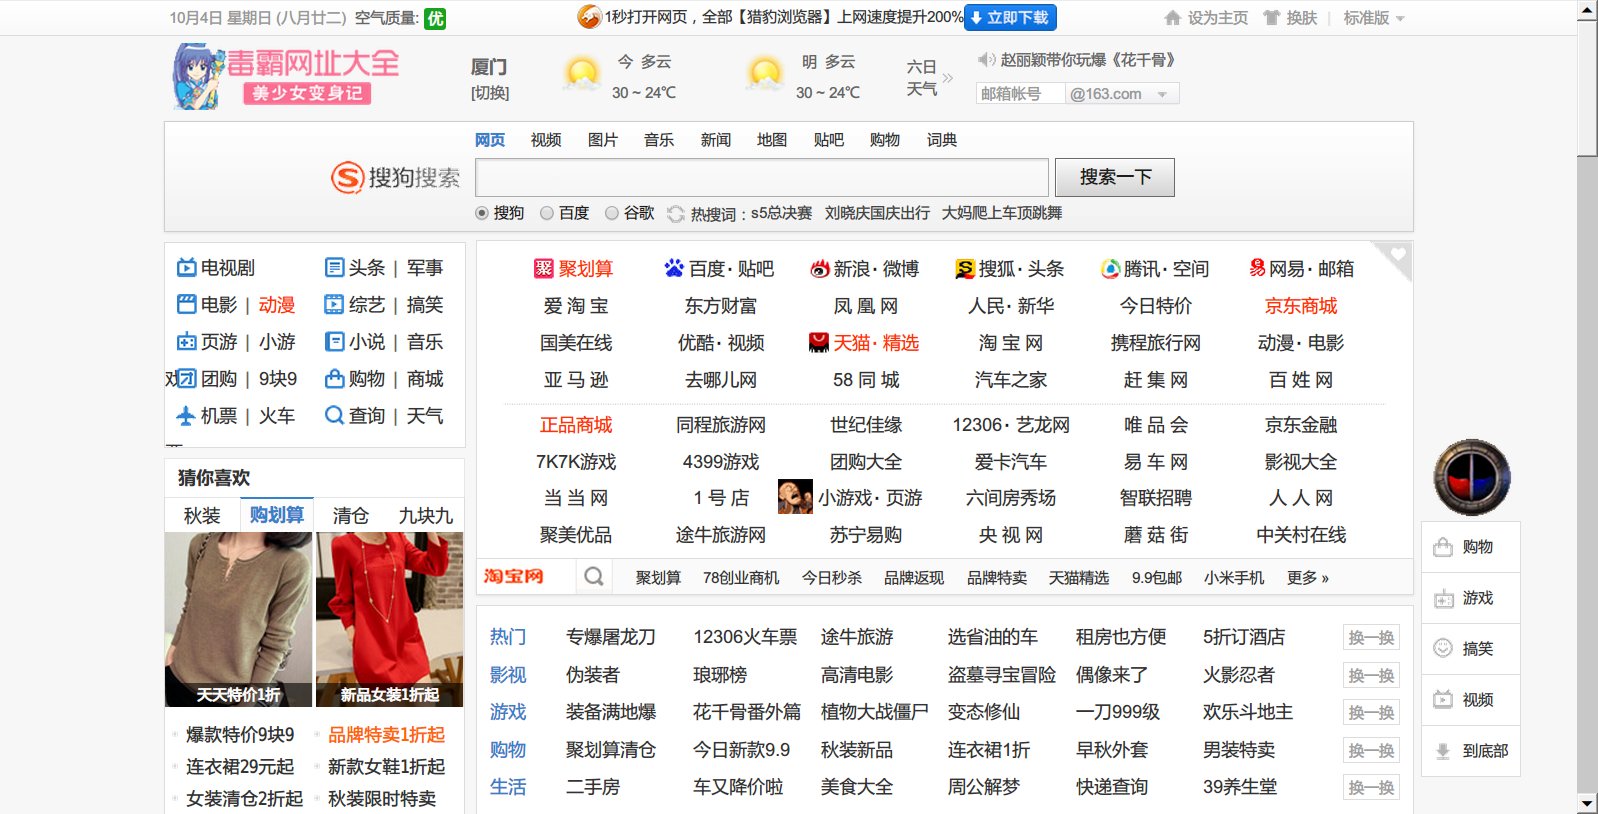The image size is (1598, 814).
Task: Click 换一换 in the 热门 row
Action: [1371, 637]
